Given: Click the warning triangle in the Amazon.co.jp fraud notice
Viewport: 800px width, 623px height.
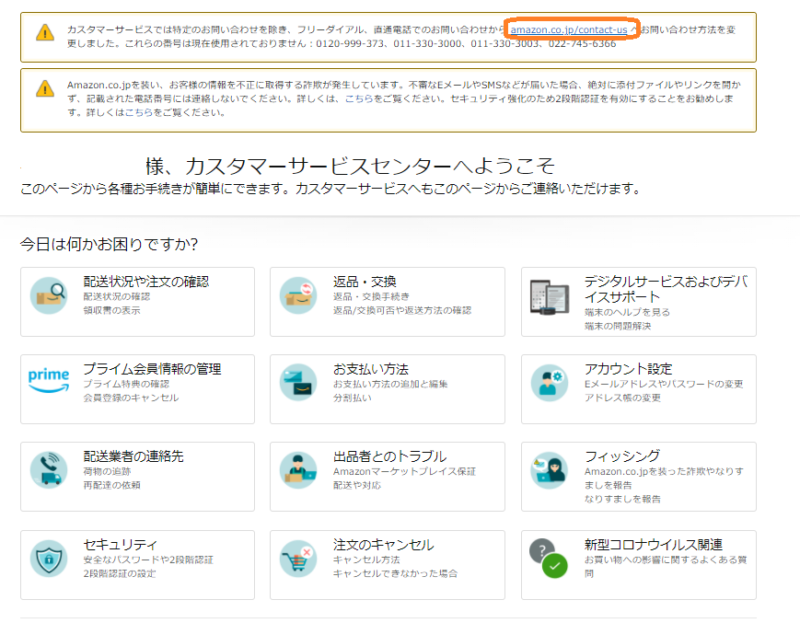Looking at the screenshot, I should click(45, 89).
